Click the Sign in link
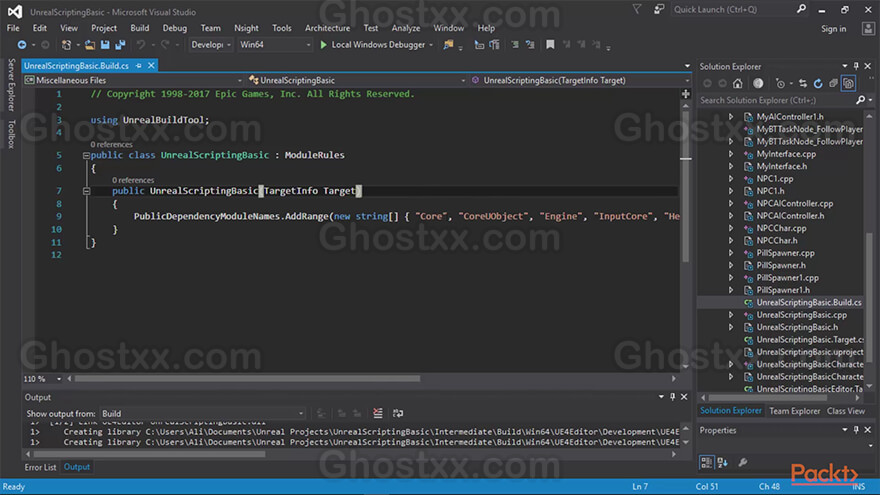 pos(833,29)
